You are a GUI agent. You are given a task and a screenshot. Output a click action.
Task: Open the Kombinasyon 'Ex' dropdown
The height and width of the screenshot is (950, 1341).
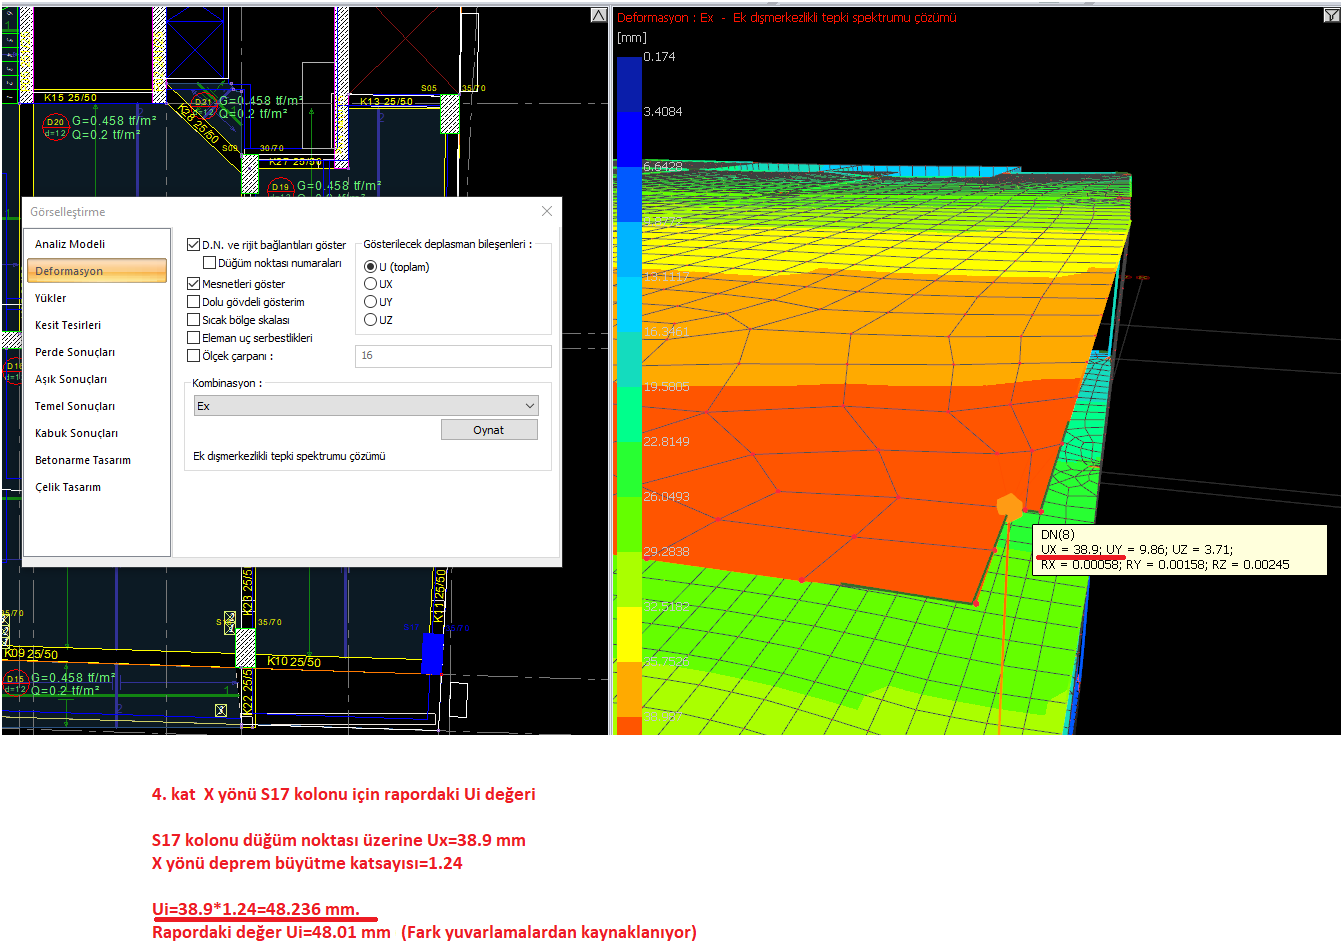[366, 406]
